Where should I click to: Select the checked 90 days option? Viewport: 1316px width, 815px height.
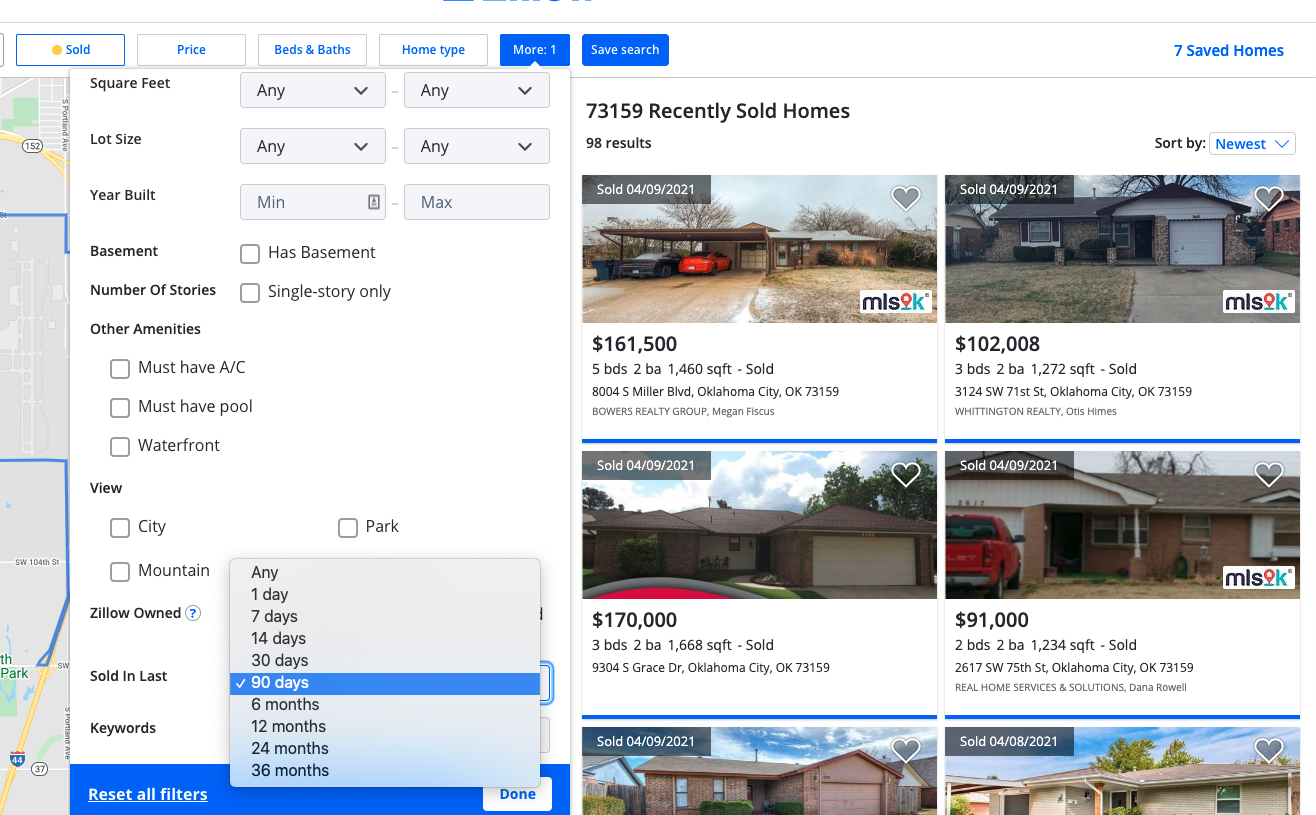pyautogui.click(x=385, y=683)
